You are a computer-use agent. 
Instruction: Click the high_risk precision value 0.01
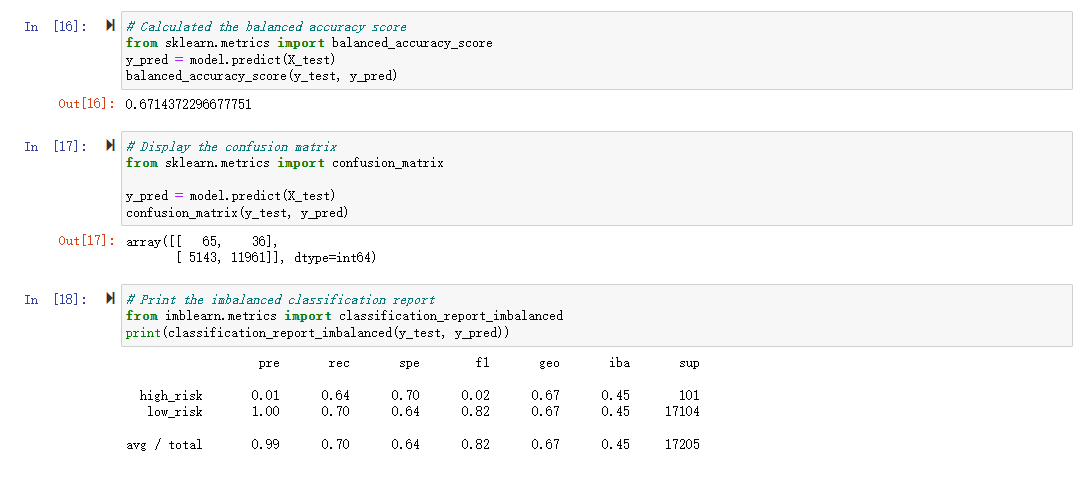click(266, 396)
